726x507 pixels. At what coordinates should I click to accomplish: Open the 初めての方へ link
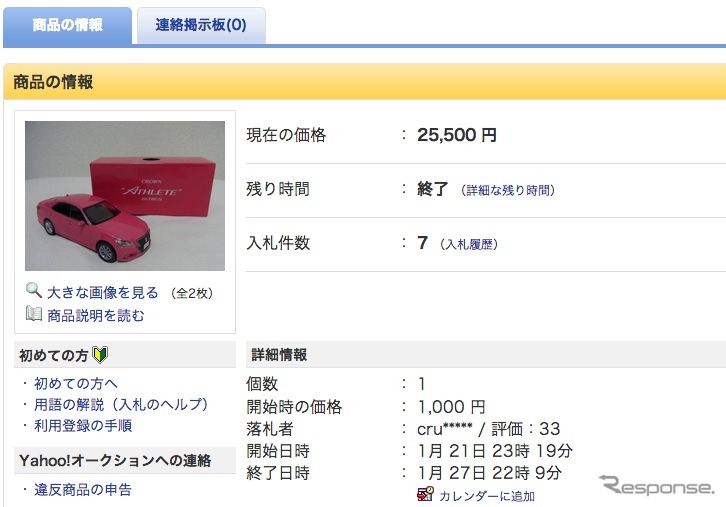tap(76, 383)
